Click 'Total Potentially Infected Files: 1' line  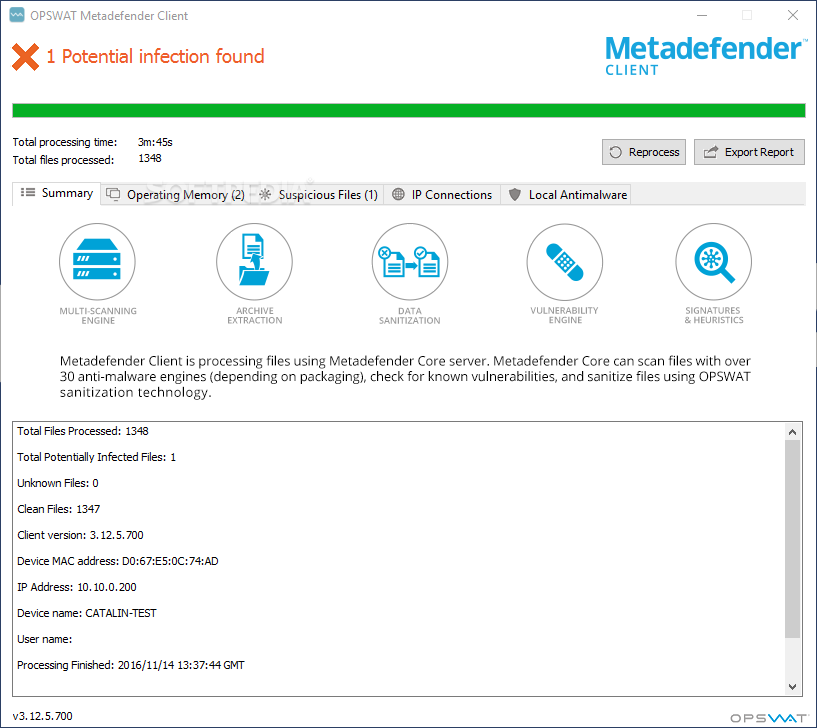pyautogui.click(x=96, y=457)
